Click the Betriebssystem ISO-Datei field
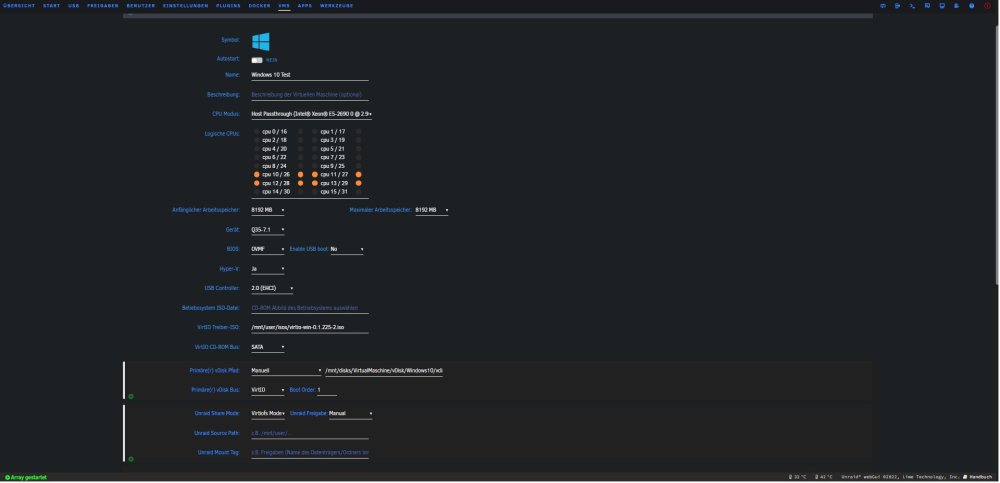The width and height of the screenshot is (1000, 483). [310, 308]
